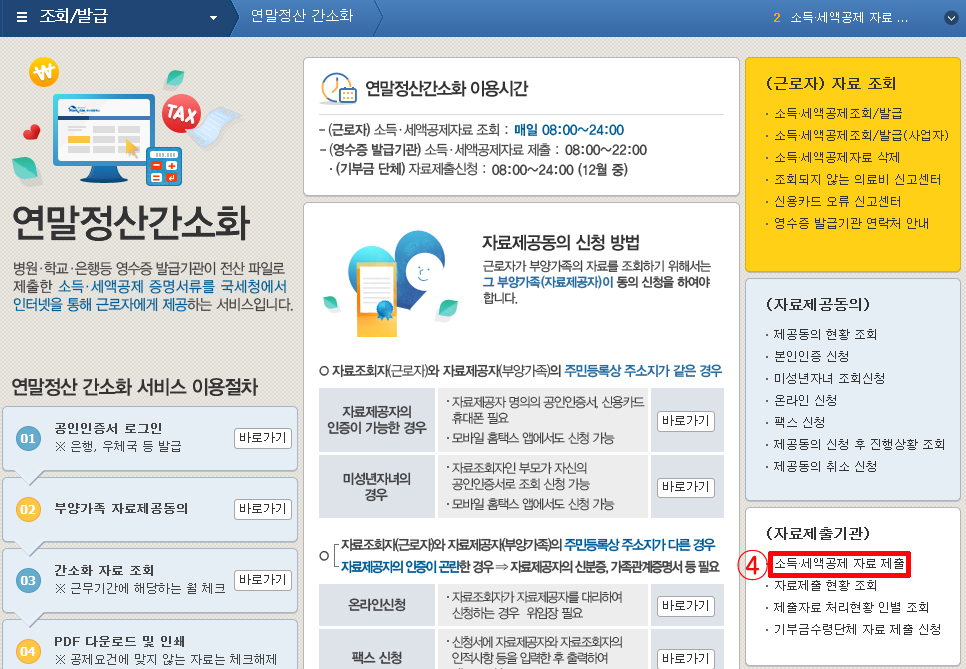Screen dimensions: 966x669
Task: Open 소득·세액공제조회/발급 link
Action: click(838, 113)
